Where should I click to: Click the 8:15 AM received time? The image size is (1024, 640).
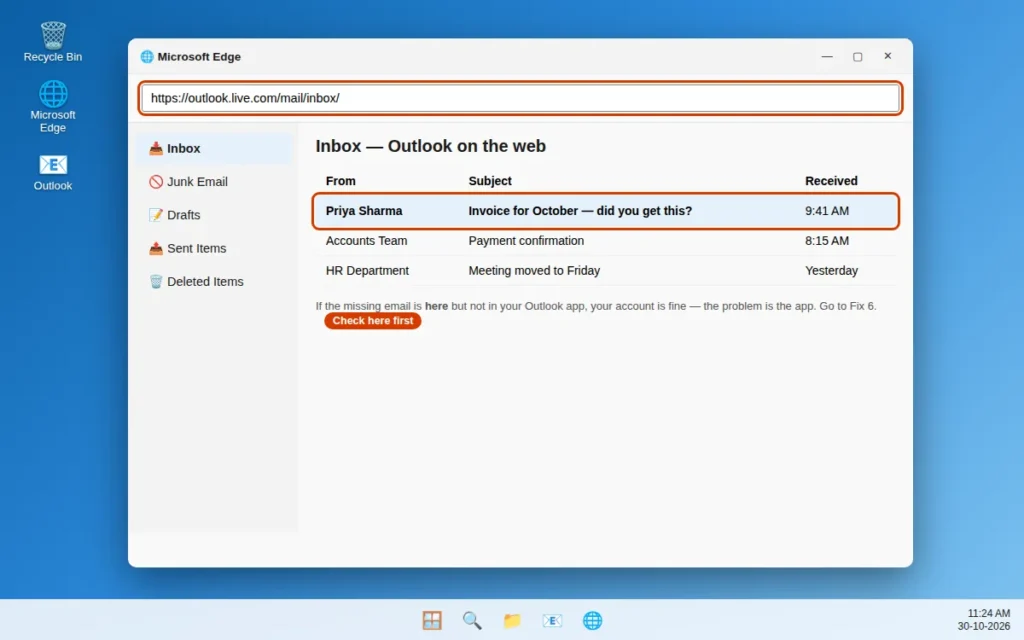point(827,241)
